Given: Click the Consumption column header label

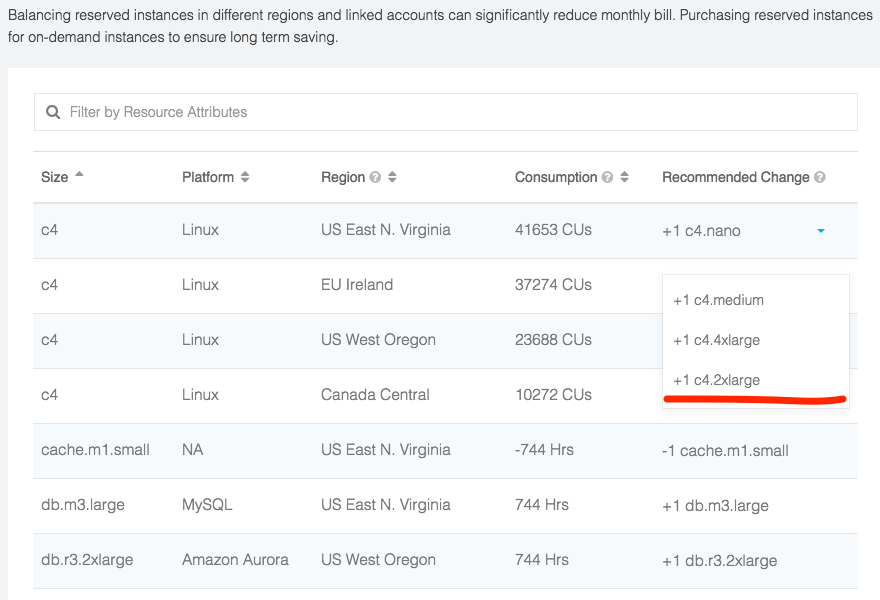Looking at the screenshot, I should (556, 177).
